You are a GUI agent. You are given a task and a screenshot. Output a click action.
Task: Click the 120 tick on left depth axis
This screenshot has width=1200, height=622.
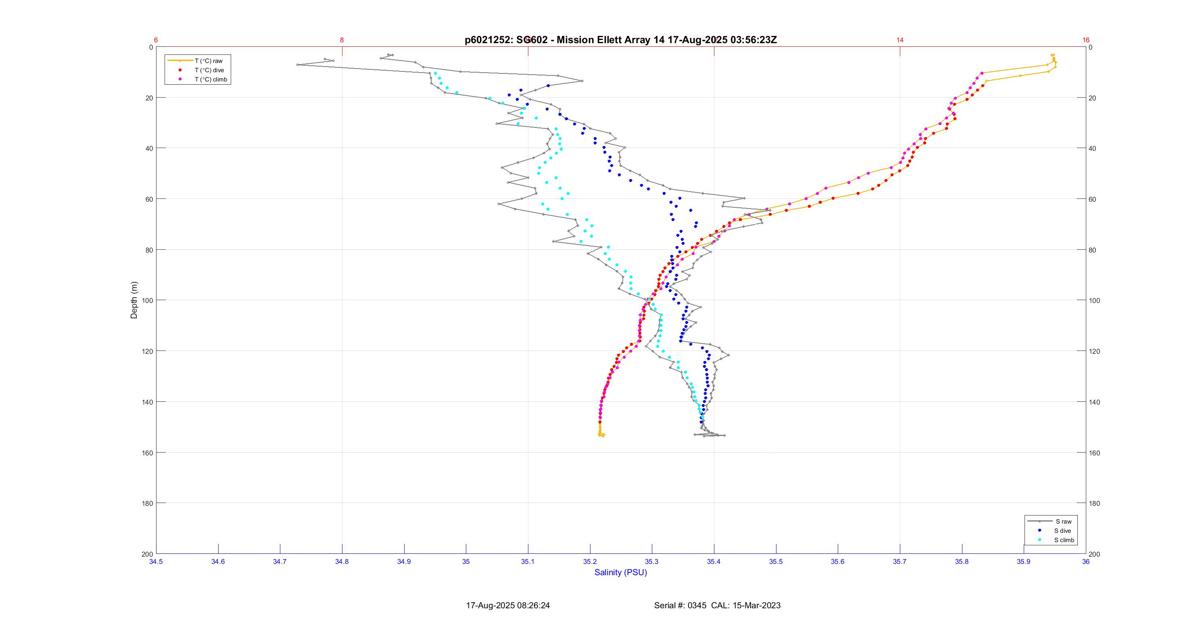pos(147,351)
